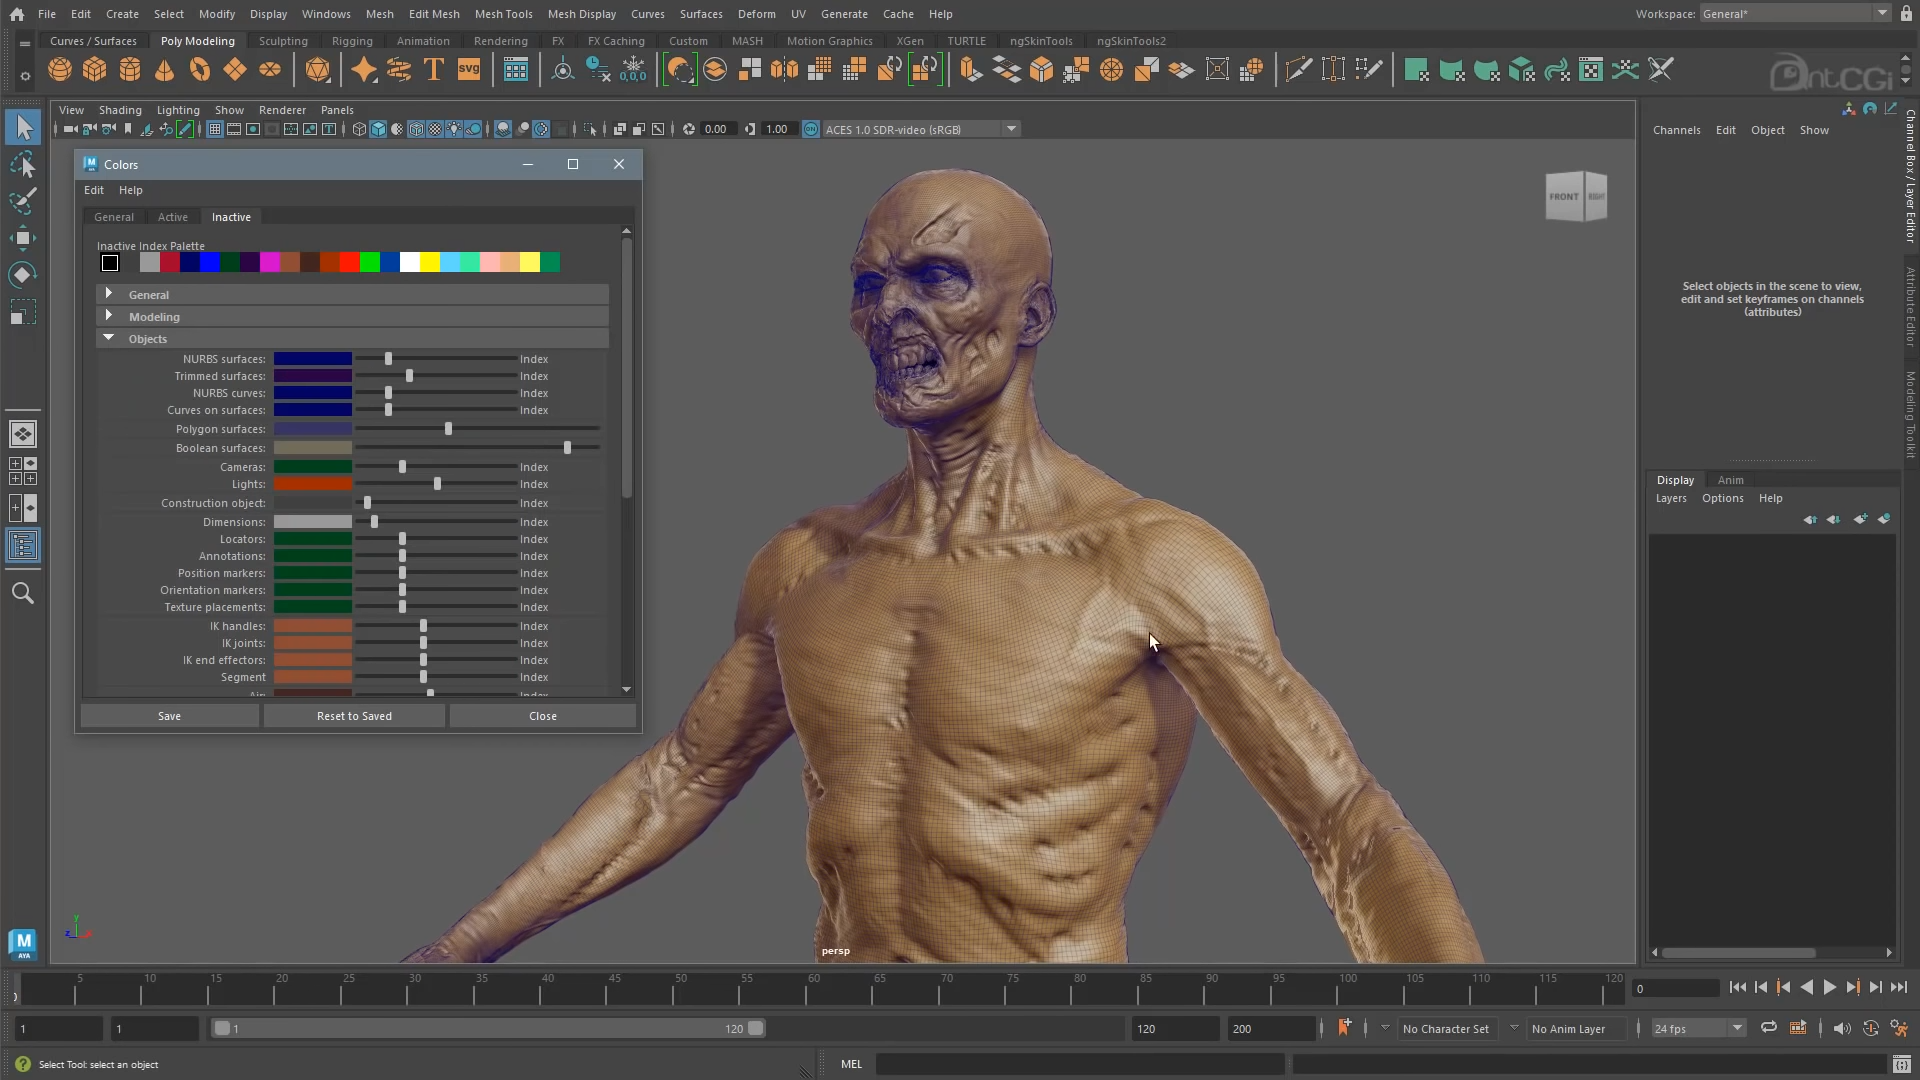Viewport: 1920px width, 1080px height.
Task: Choose the Select tool in the toolbox
Action: 23,127
